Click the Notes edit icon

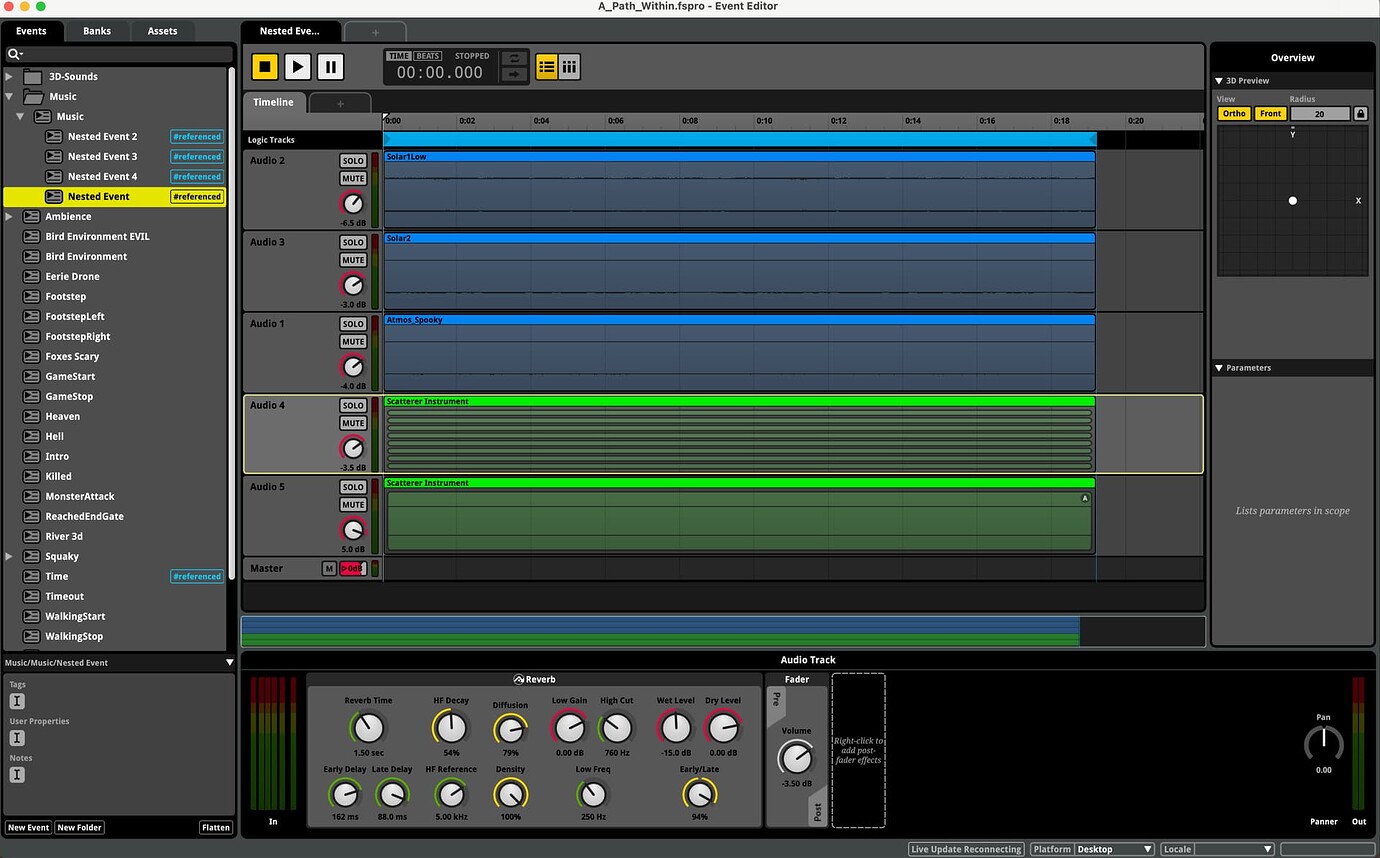click(x=17, y=775)
